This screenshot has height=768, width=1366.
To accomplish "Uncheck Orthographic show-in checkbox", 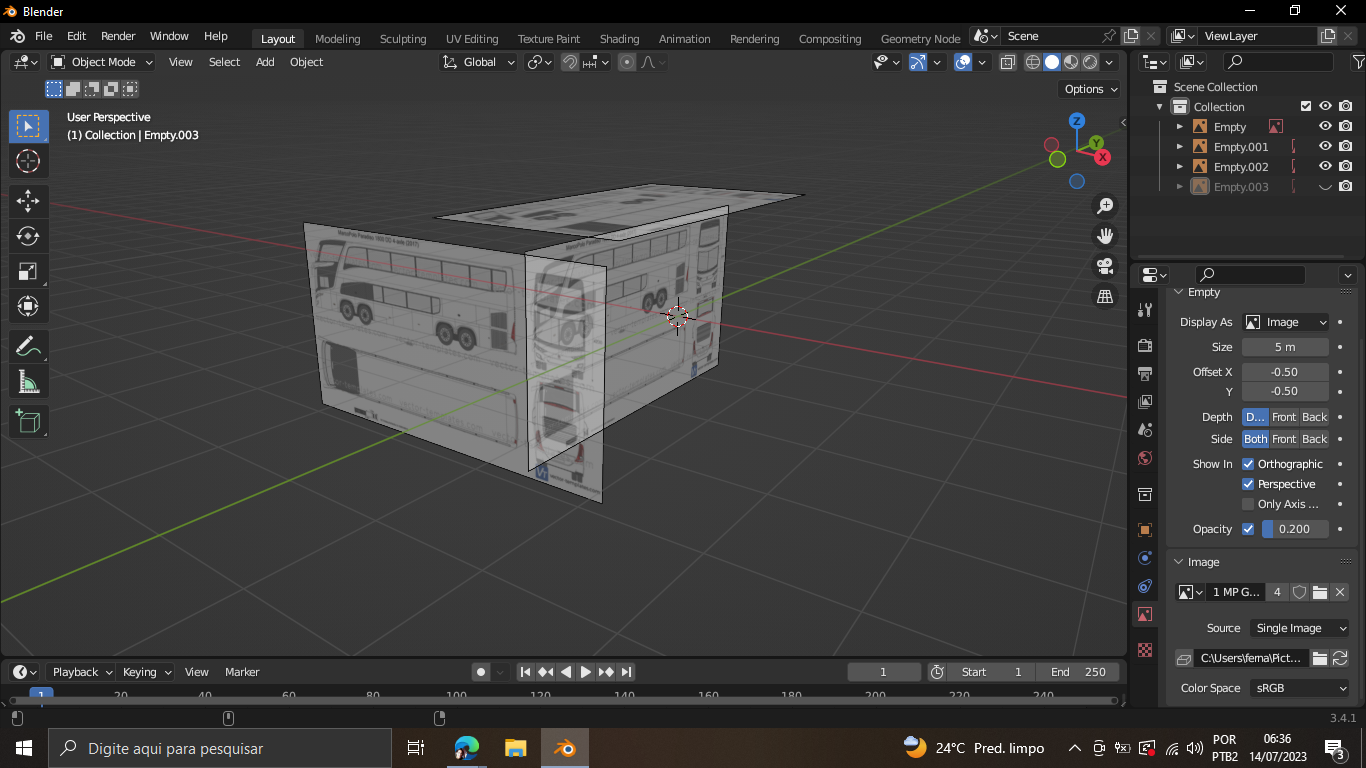I will pos(1248,464).
